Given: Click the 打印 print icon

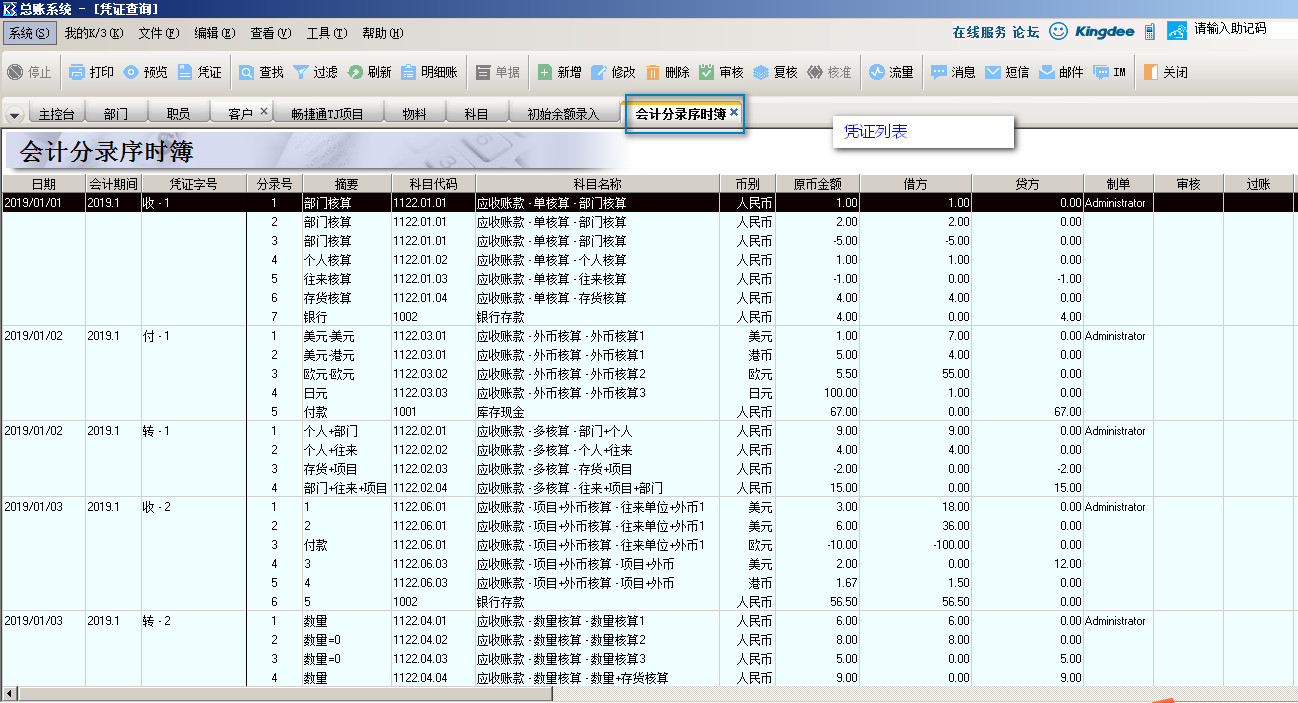Looking at the screenshot, I should click(x=78, y=72).
